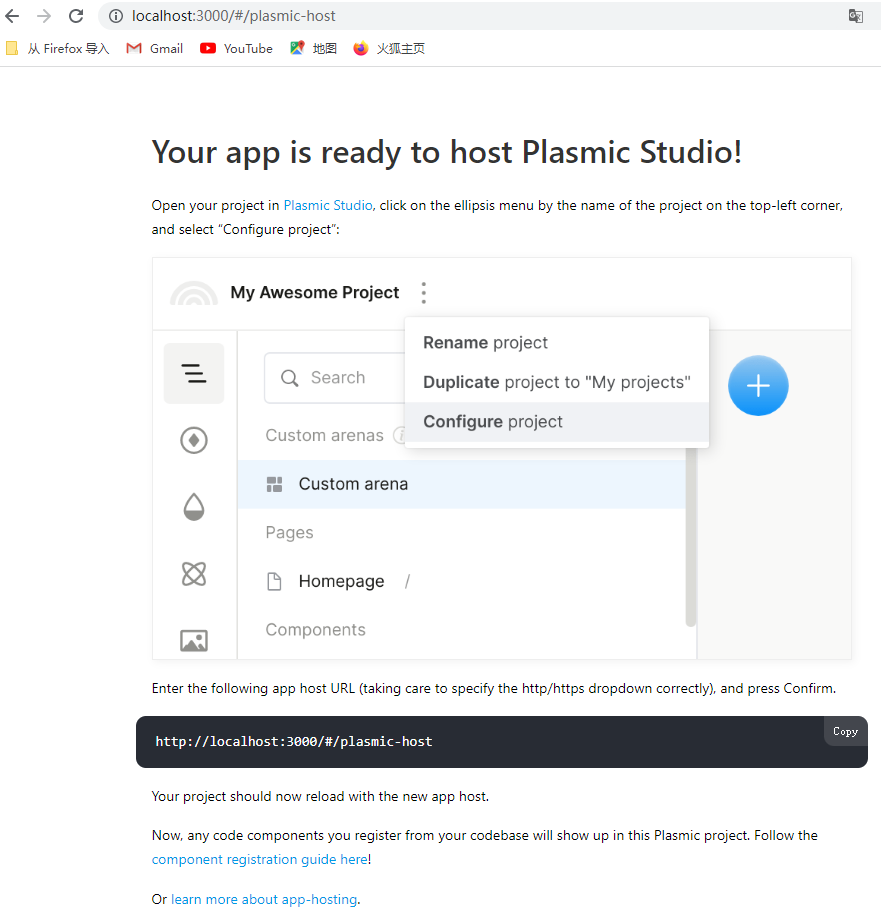Click the translate page icon
The width and height of the screenshot is (881, 923).
click(856, 16)
